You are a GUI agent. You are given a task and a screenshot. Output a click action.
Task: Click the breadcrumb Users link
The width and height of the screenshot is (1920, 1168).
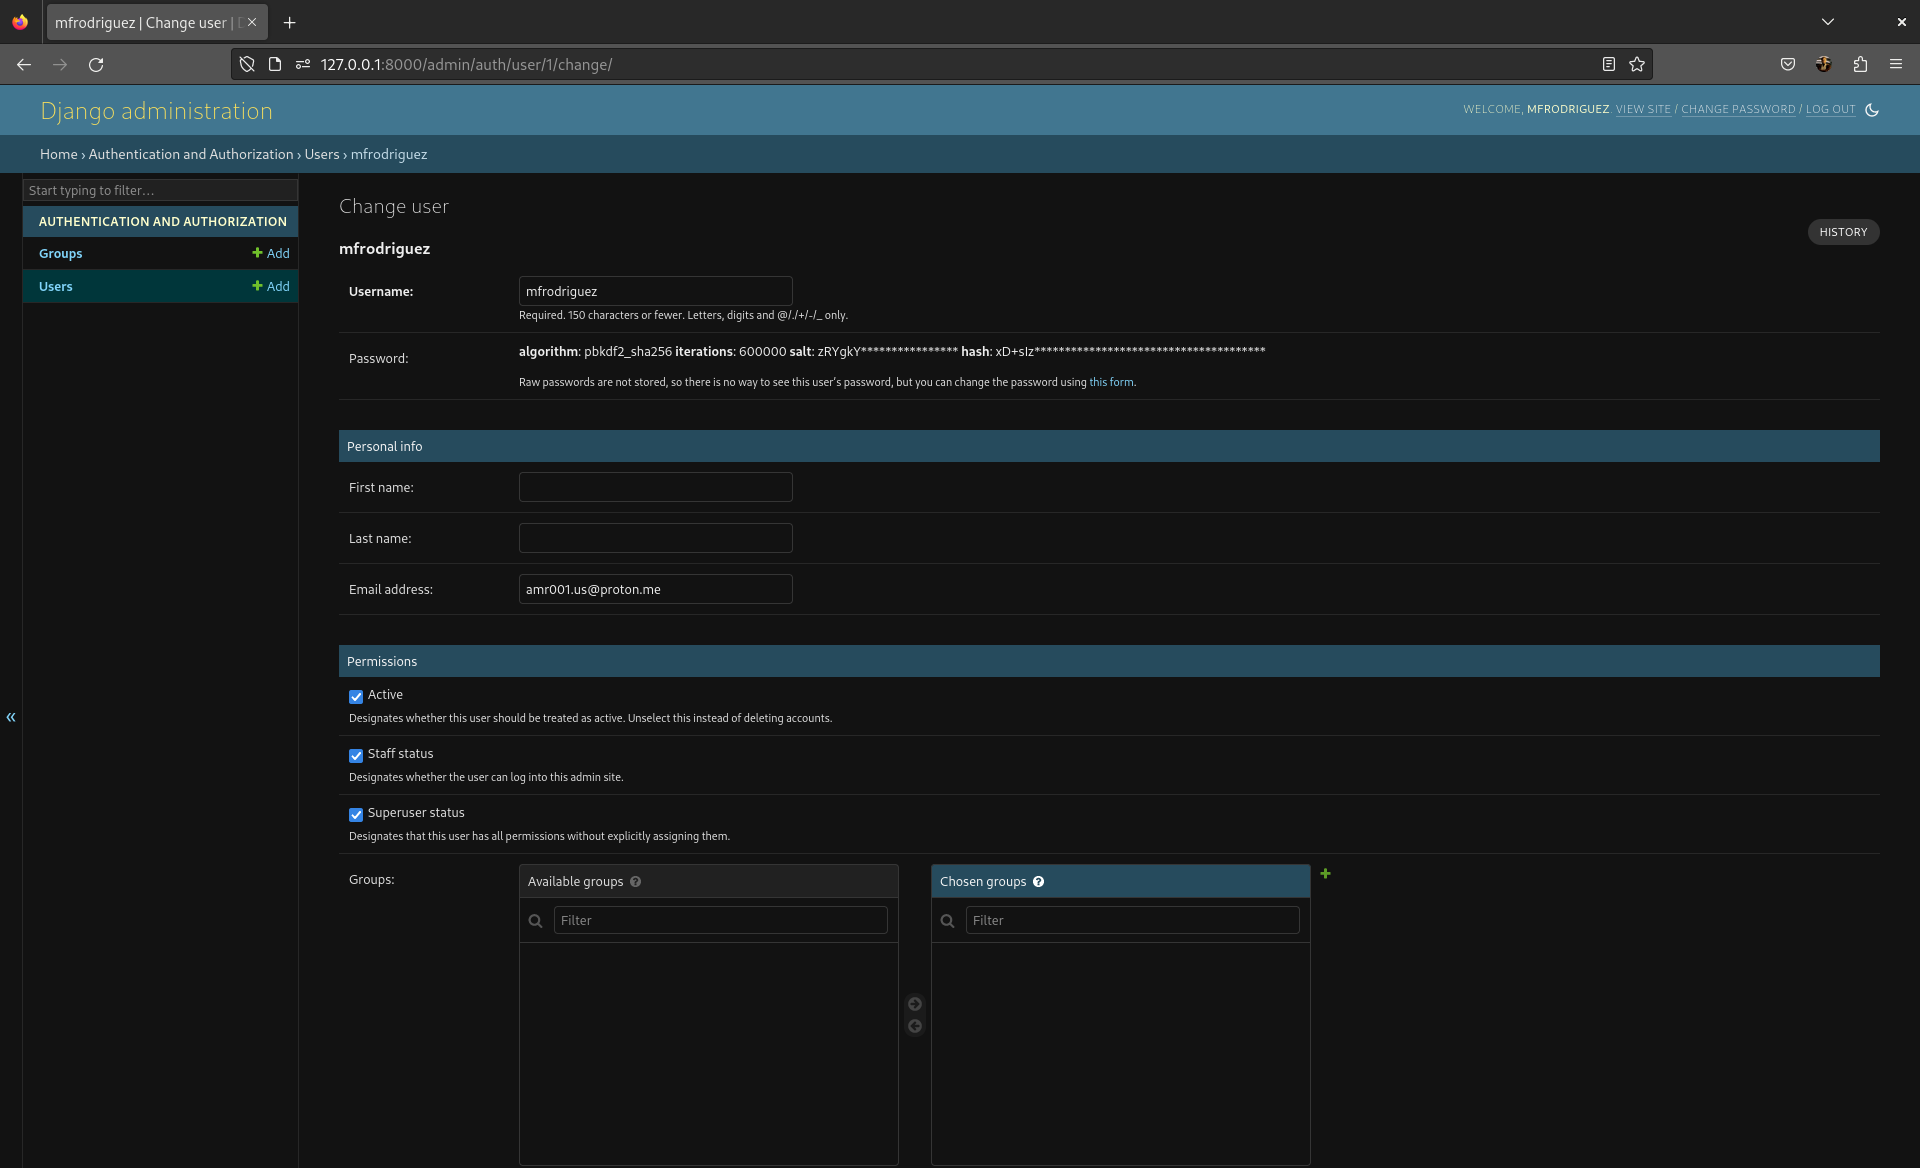(x=320, y=154)
